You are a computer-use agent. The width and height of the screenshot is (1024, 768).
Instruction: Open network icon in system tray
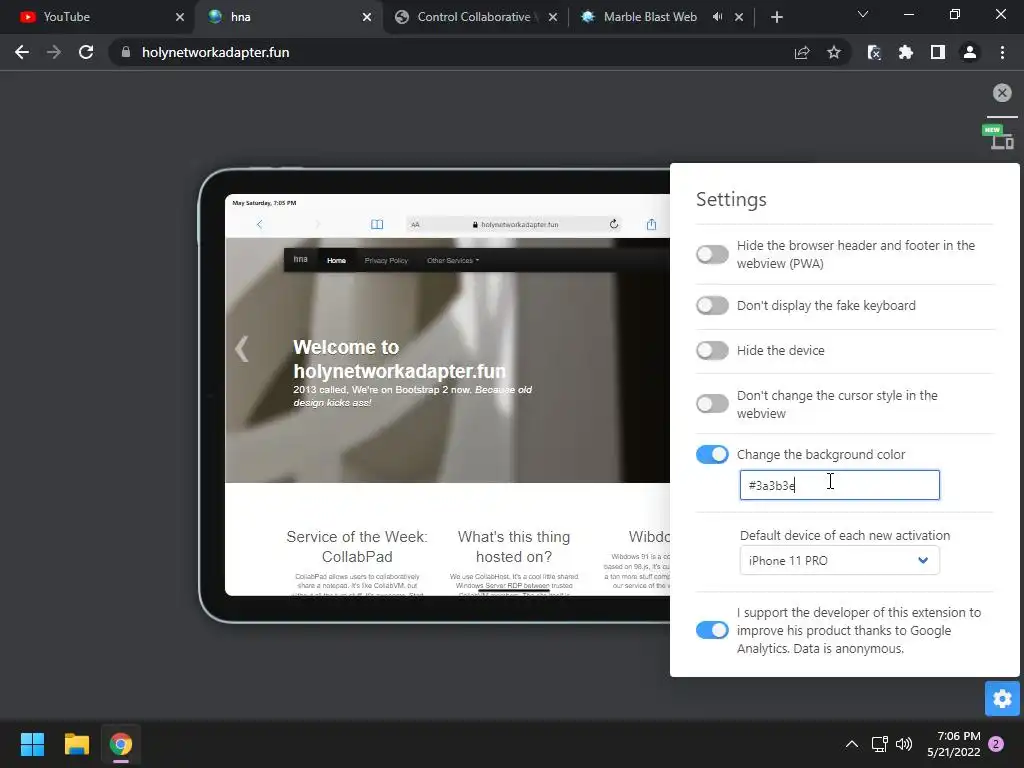(880, 744)
